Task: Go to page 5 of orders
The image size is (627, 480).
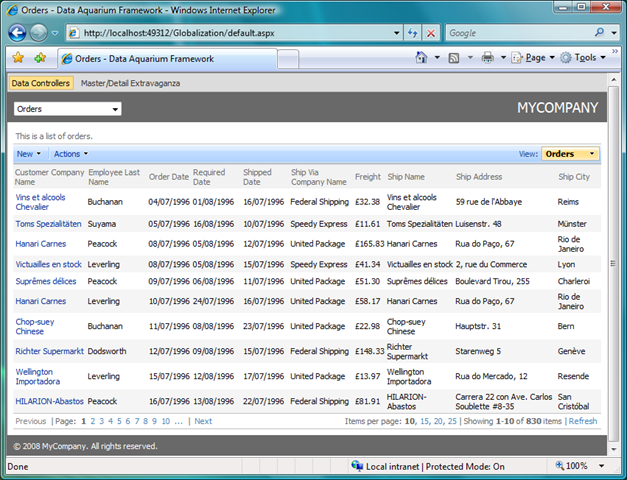Action: tap(119, 421)
